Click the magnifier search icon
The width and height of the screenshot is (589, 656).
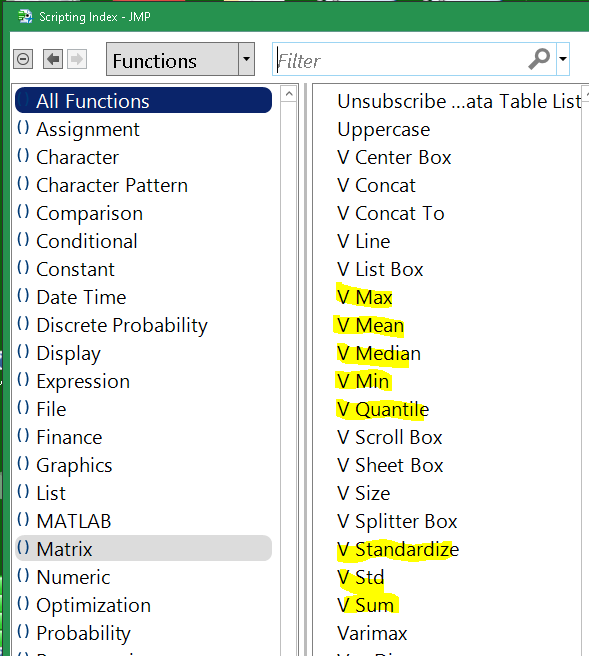(539, 59)
